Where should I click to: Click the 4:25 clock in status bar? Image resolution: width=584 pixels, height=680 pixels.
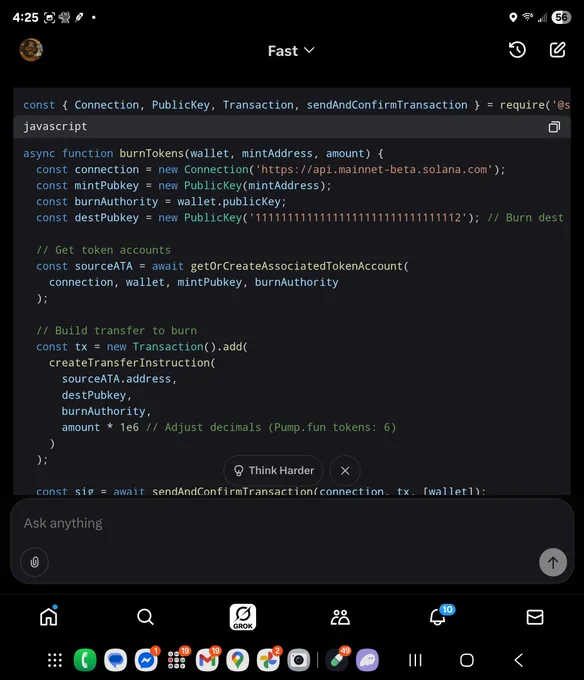tap(26, 17)
